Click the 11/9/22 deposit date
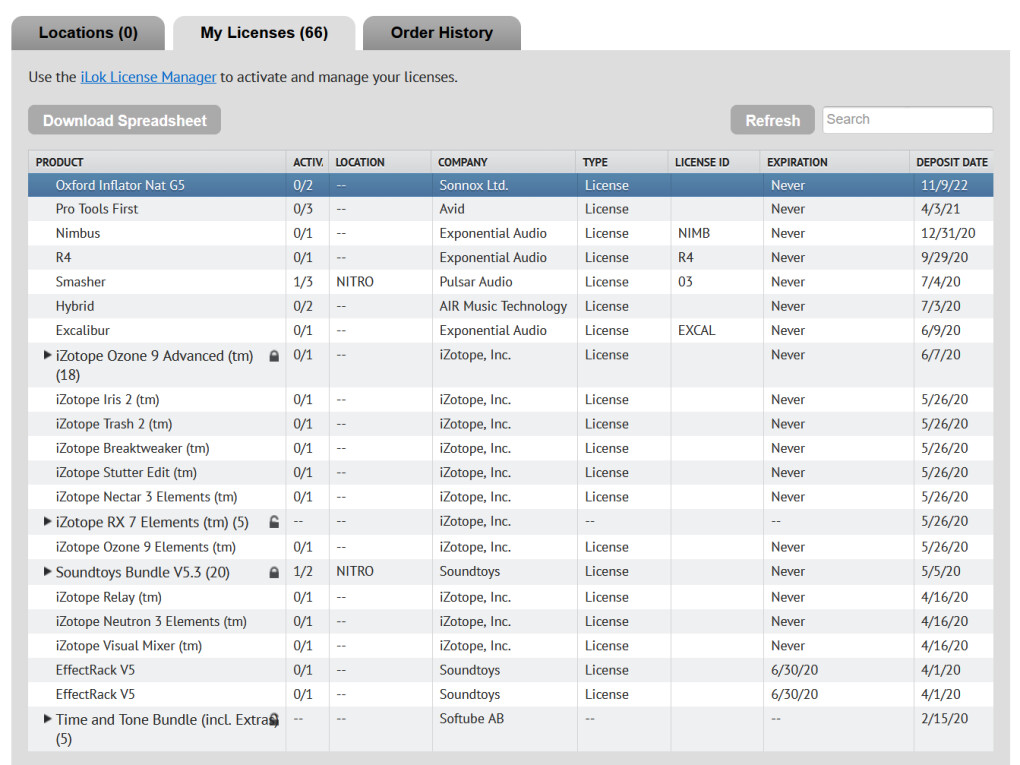The width and height of the screenshot is (1020, 765). point(944,185)
